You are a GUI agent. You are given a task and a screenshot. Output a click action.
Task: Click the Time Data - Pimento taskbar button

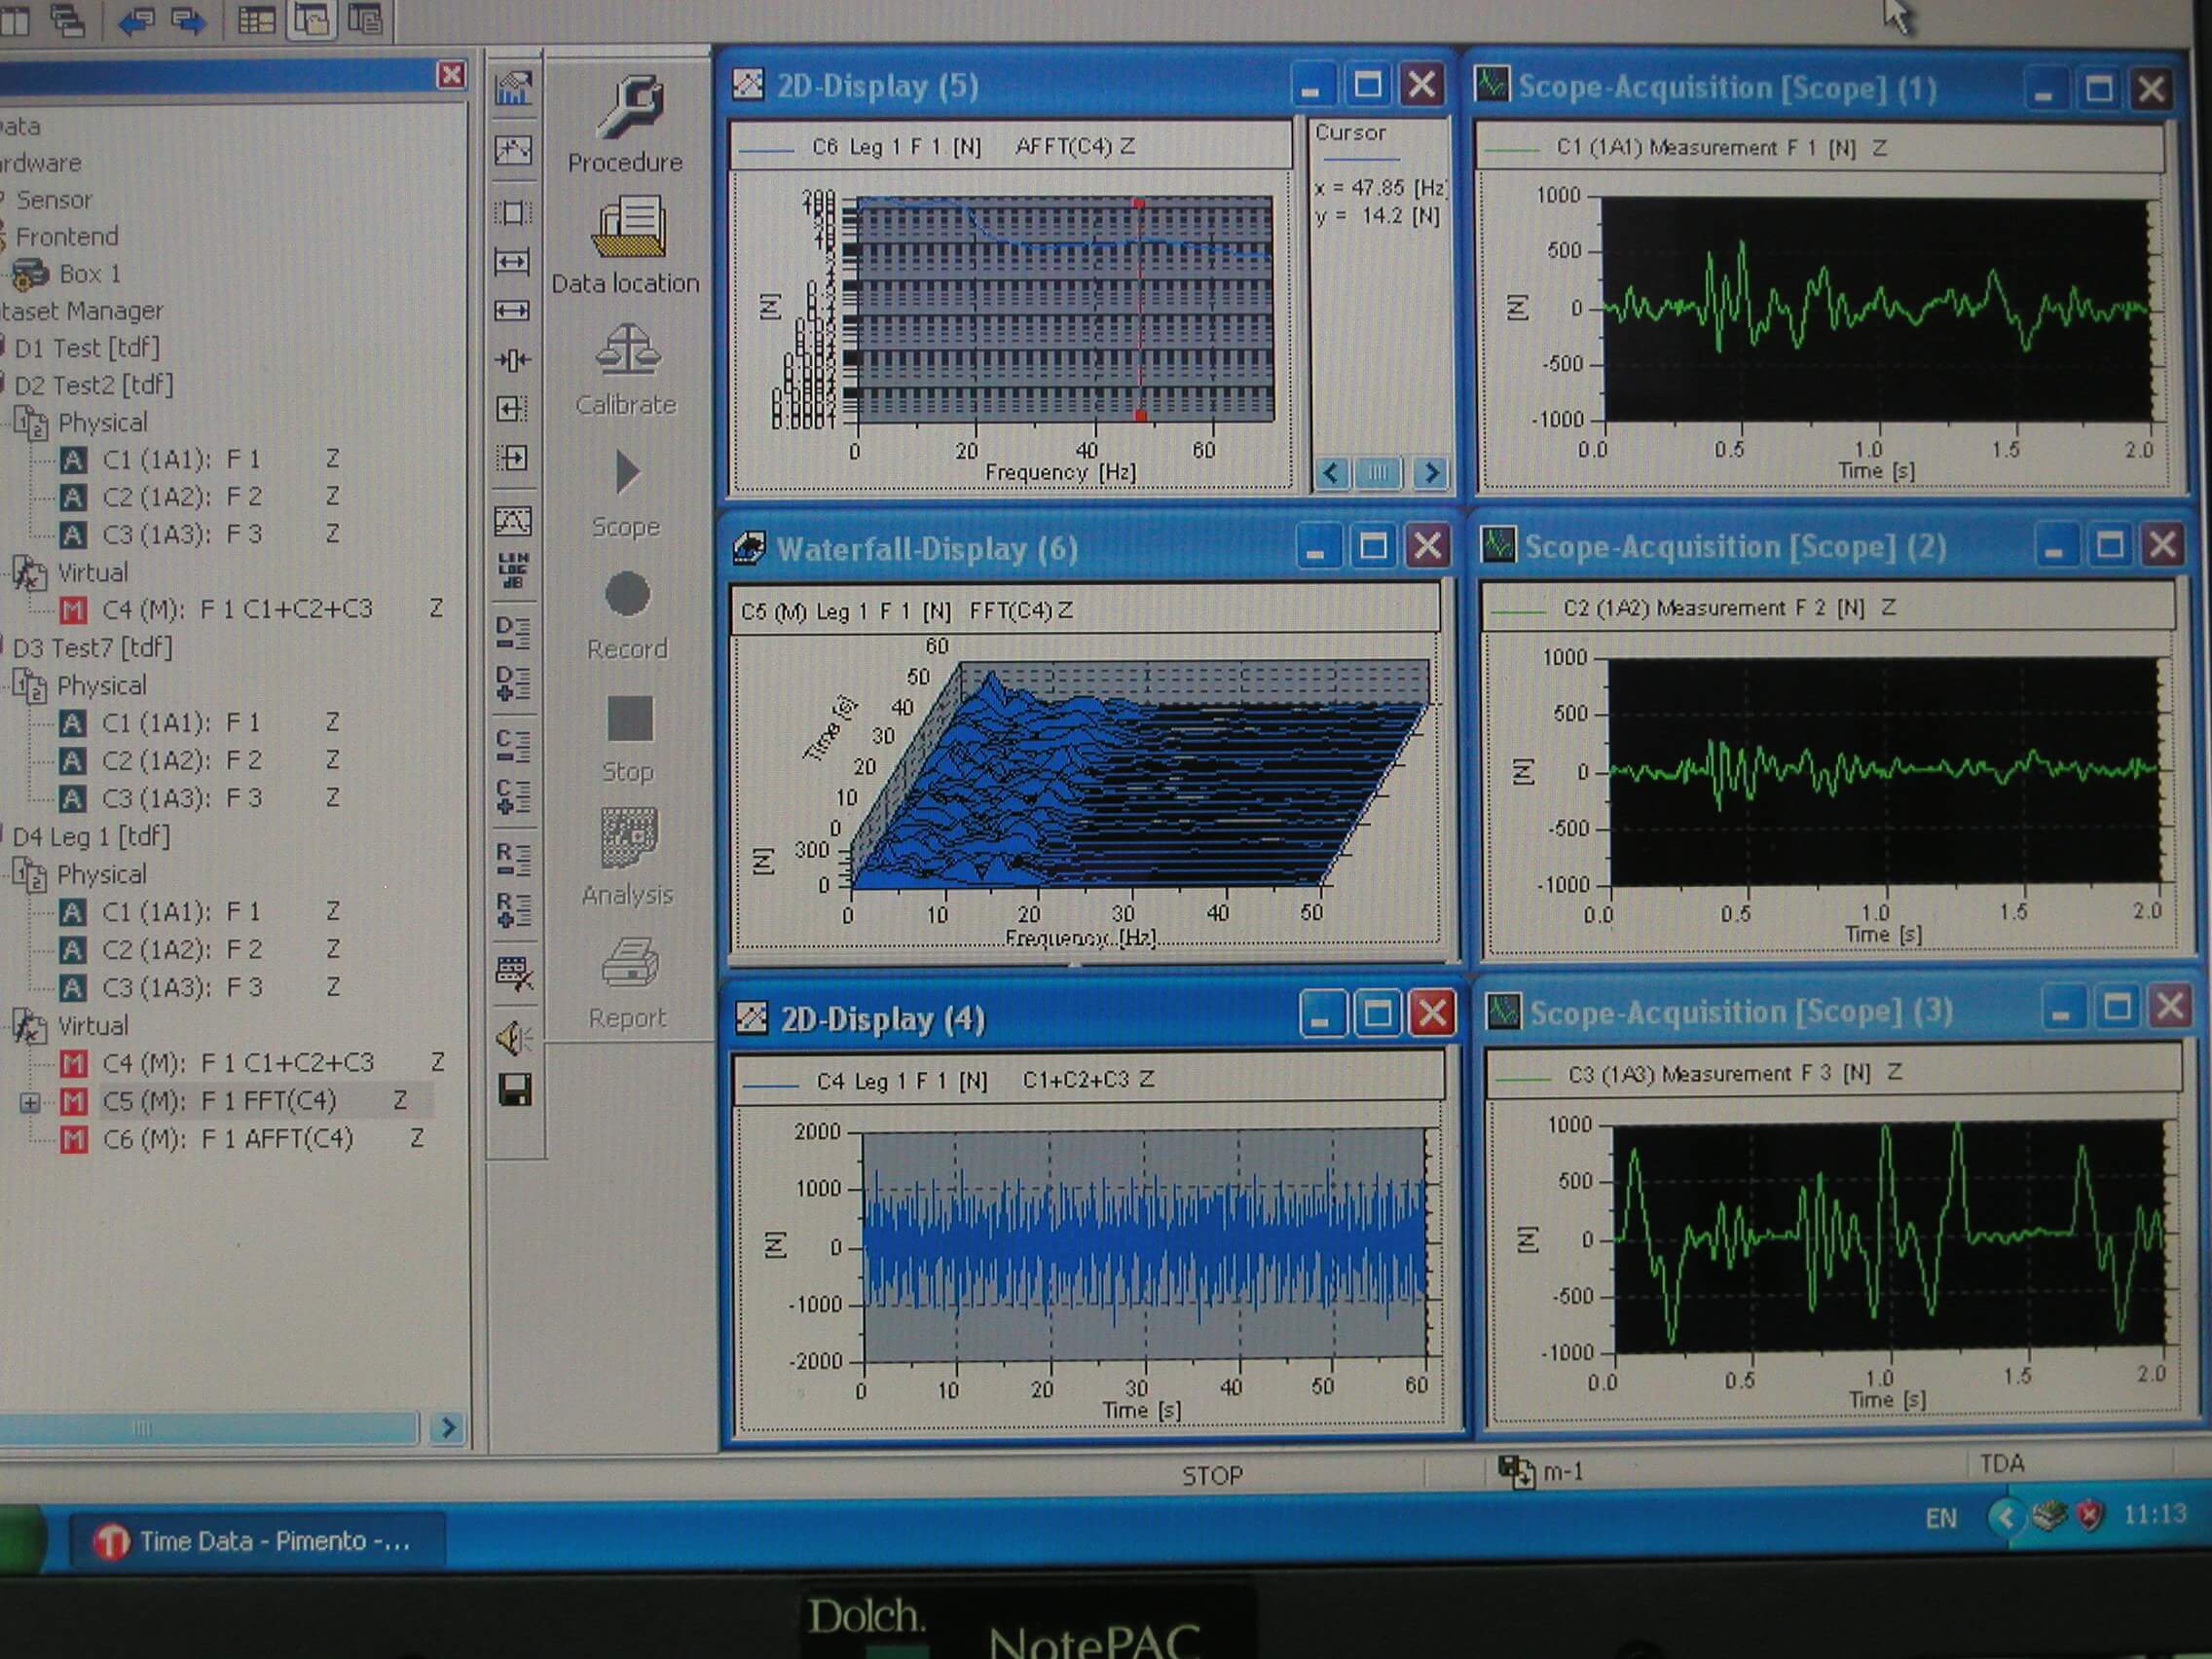pos(258,1542)
